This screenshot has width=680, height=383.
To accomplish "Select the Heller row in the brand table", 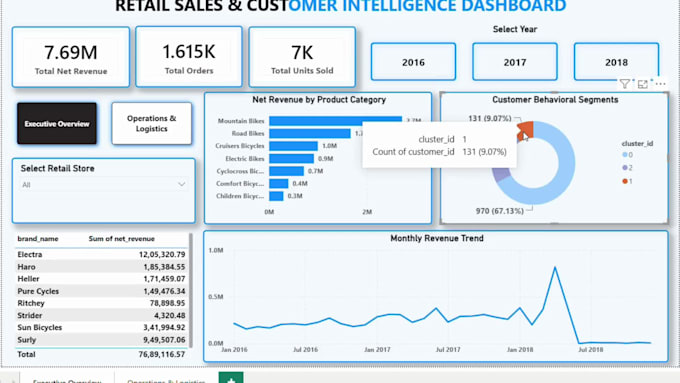I will 101,278.
